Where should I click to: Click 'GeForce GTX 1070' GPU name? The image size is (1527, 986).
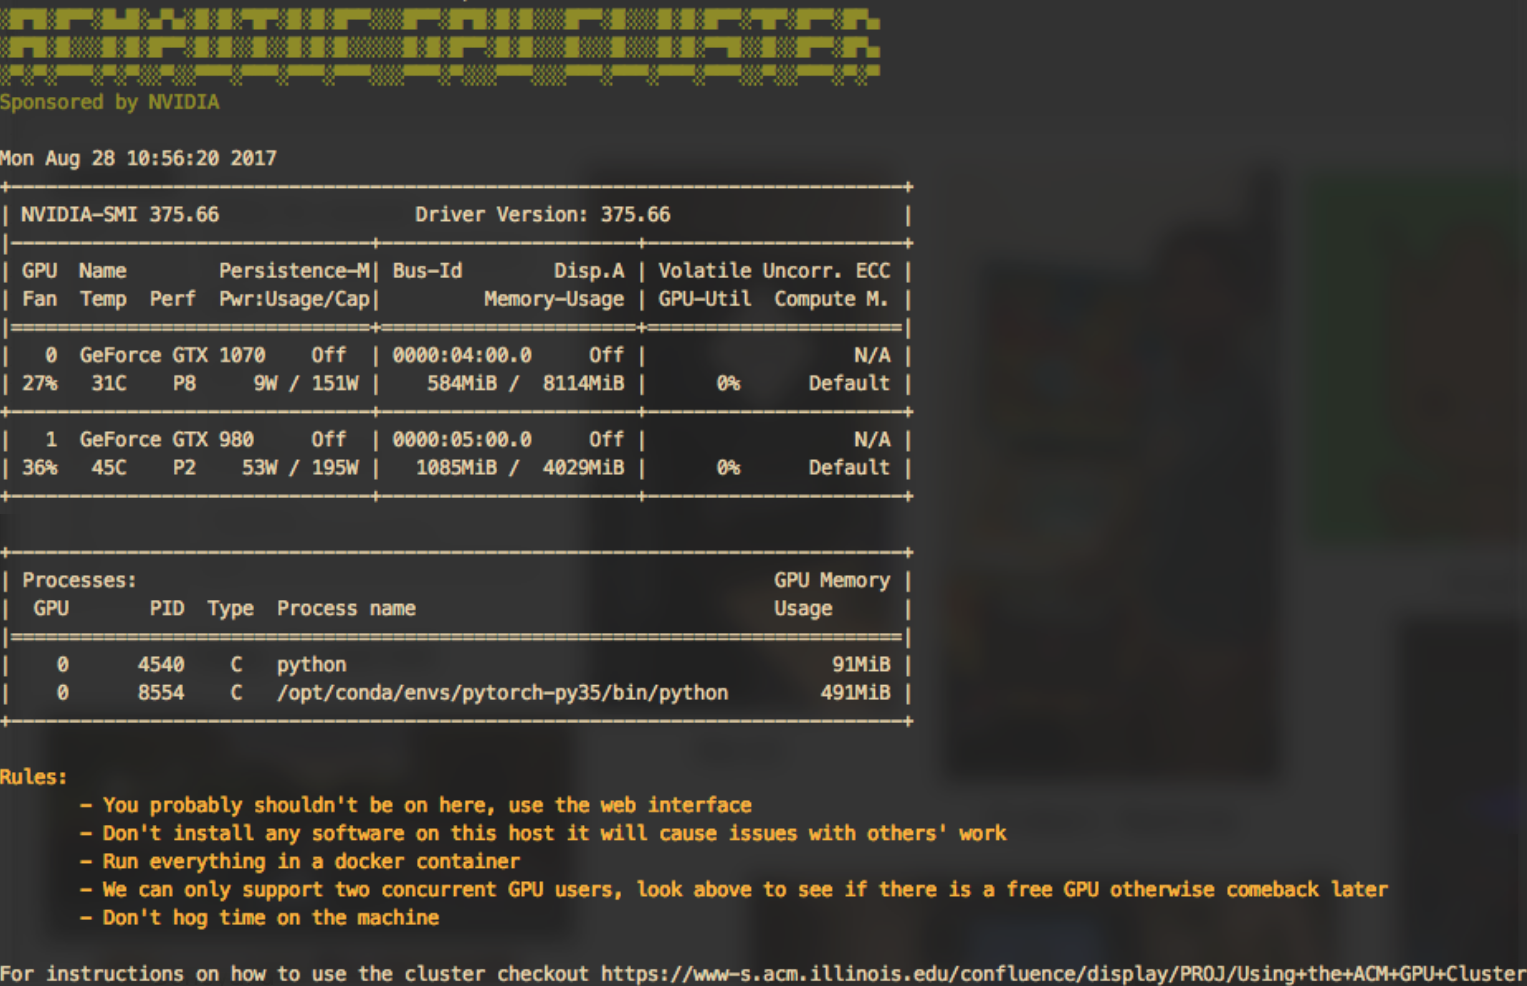click(173, 355)
